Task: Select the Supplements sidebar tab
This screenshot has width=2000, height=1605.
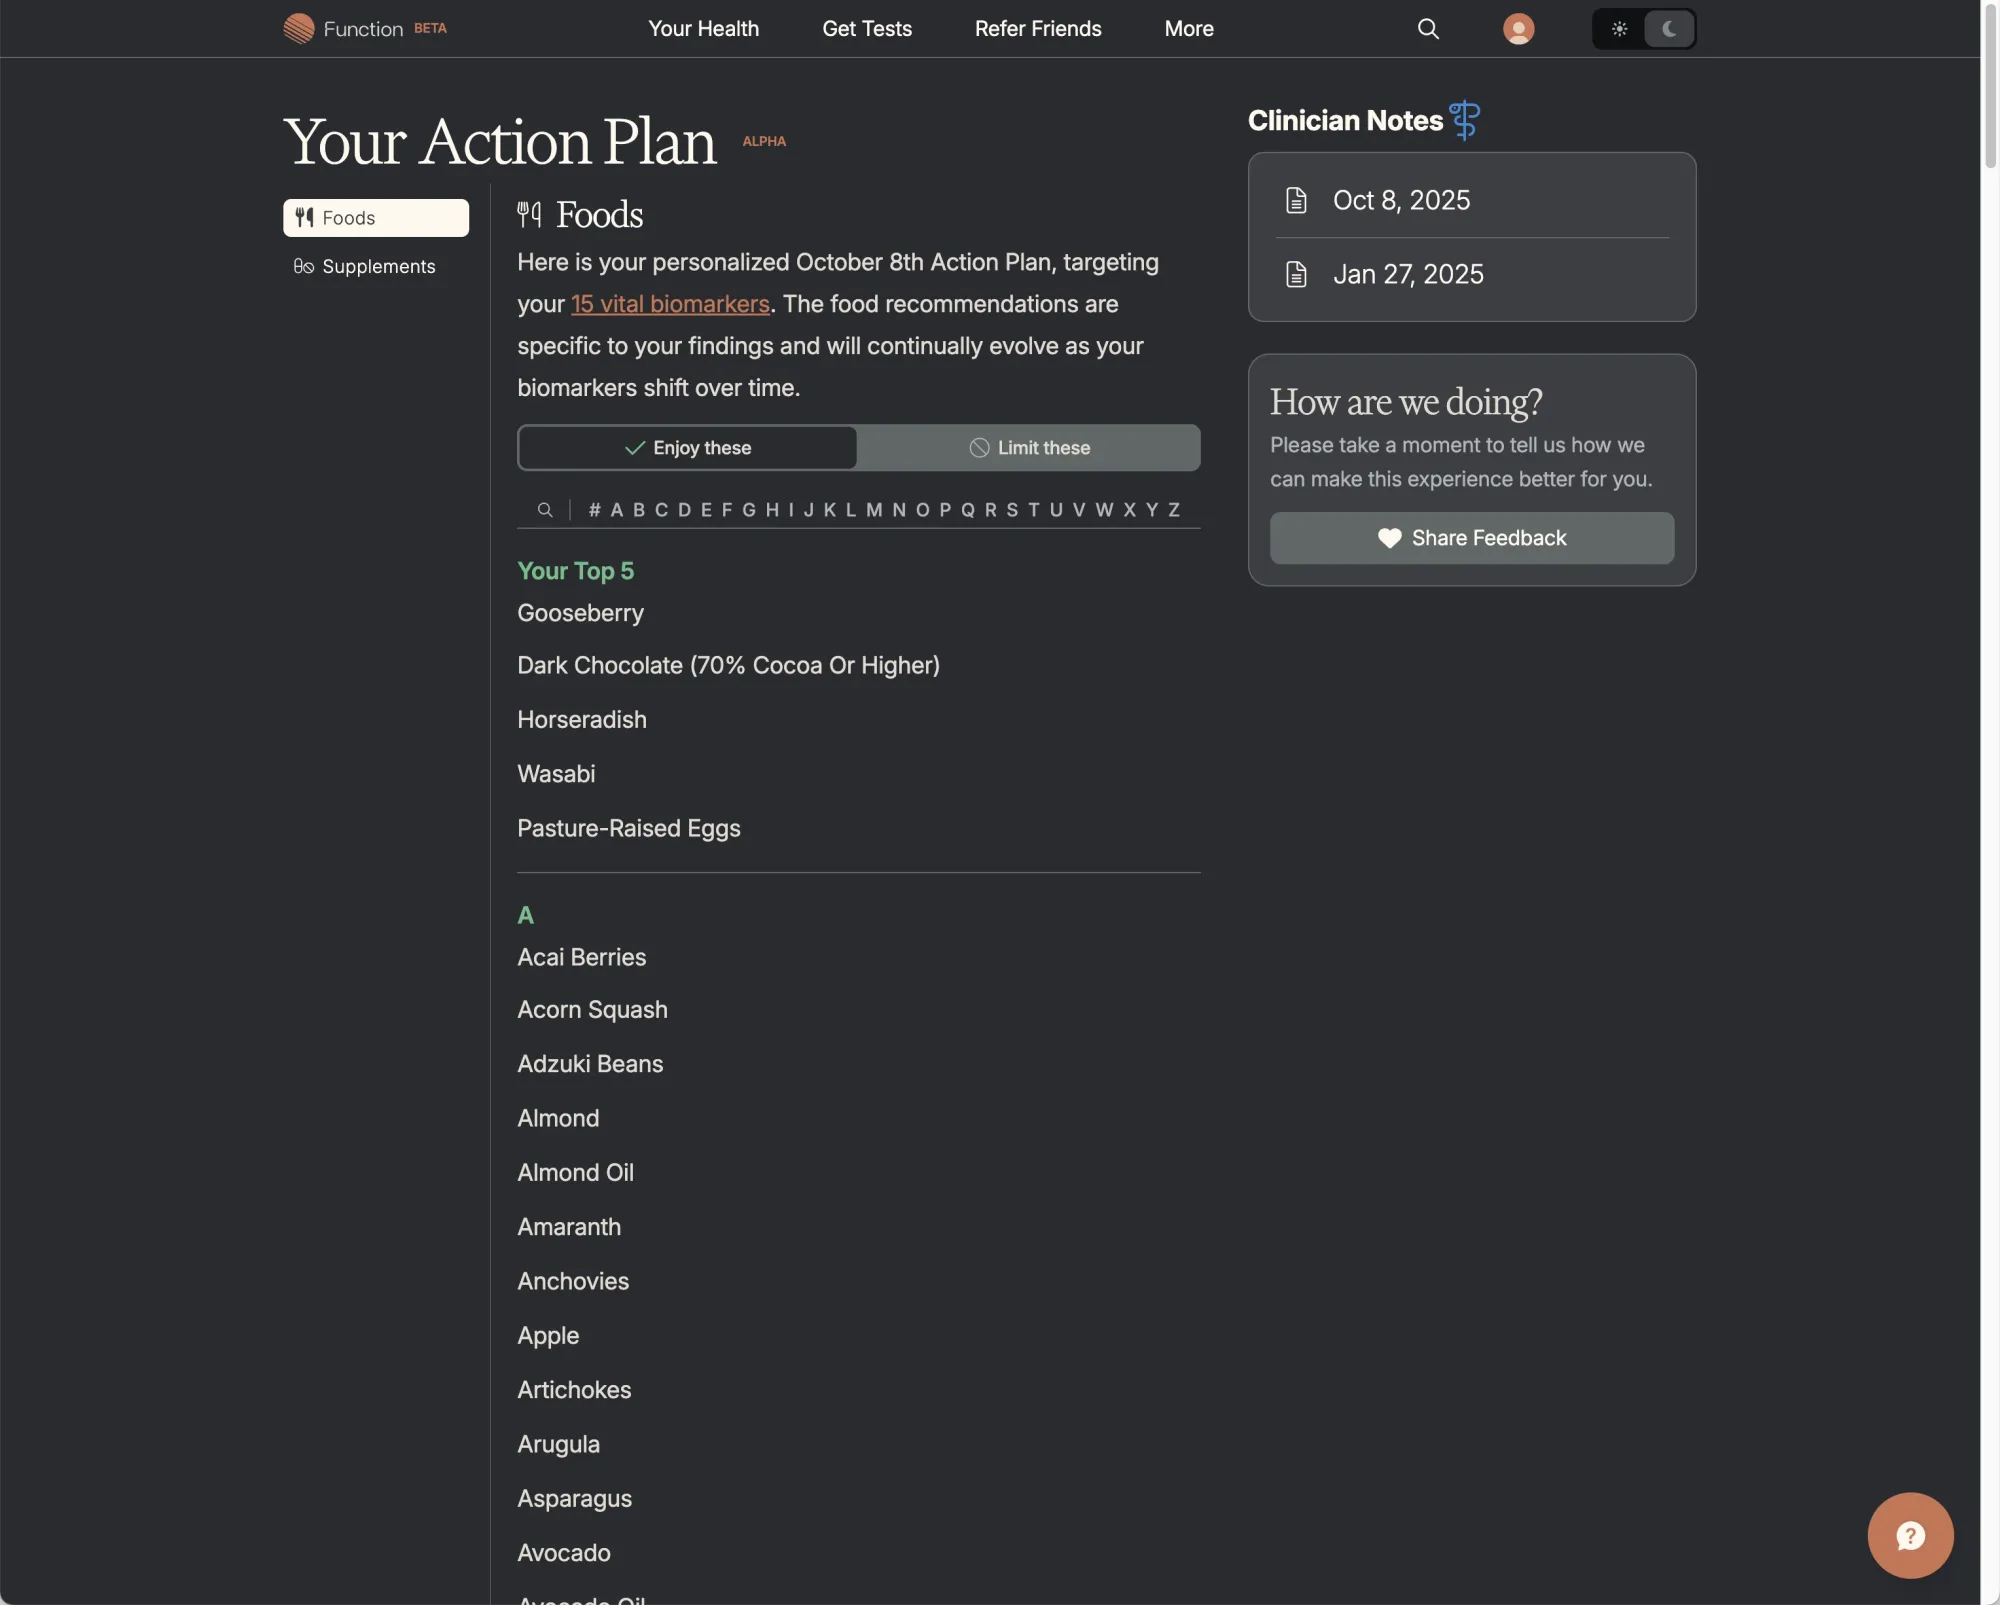Action: pyautogui.click(x=377, y=266)
